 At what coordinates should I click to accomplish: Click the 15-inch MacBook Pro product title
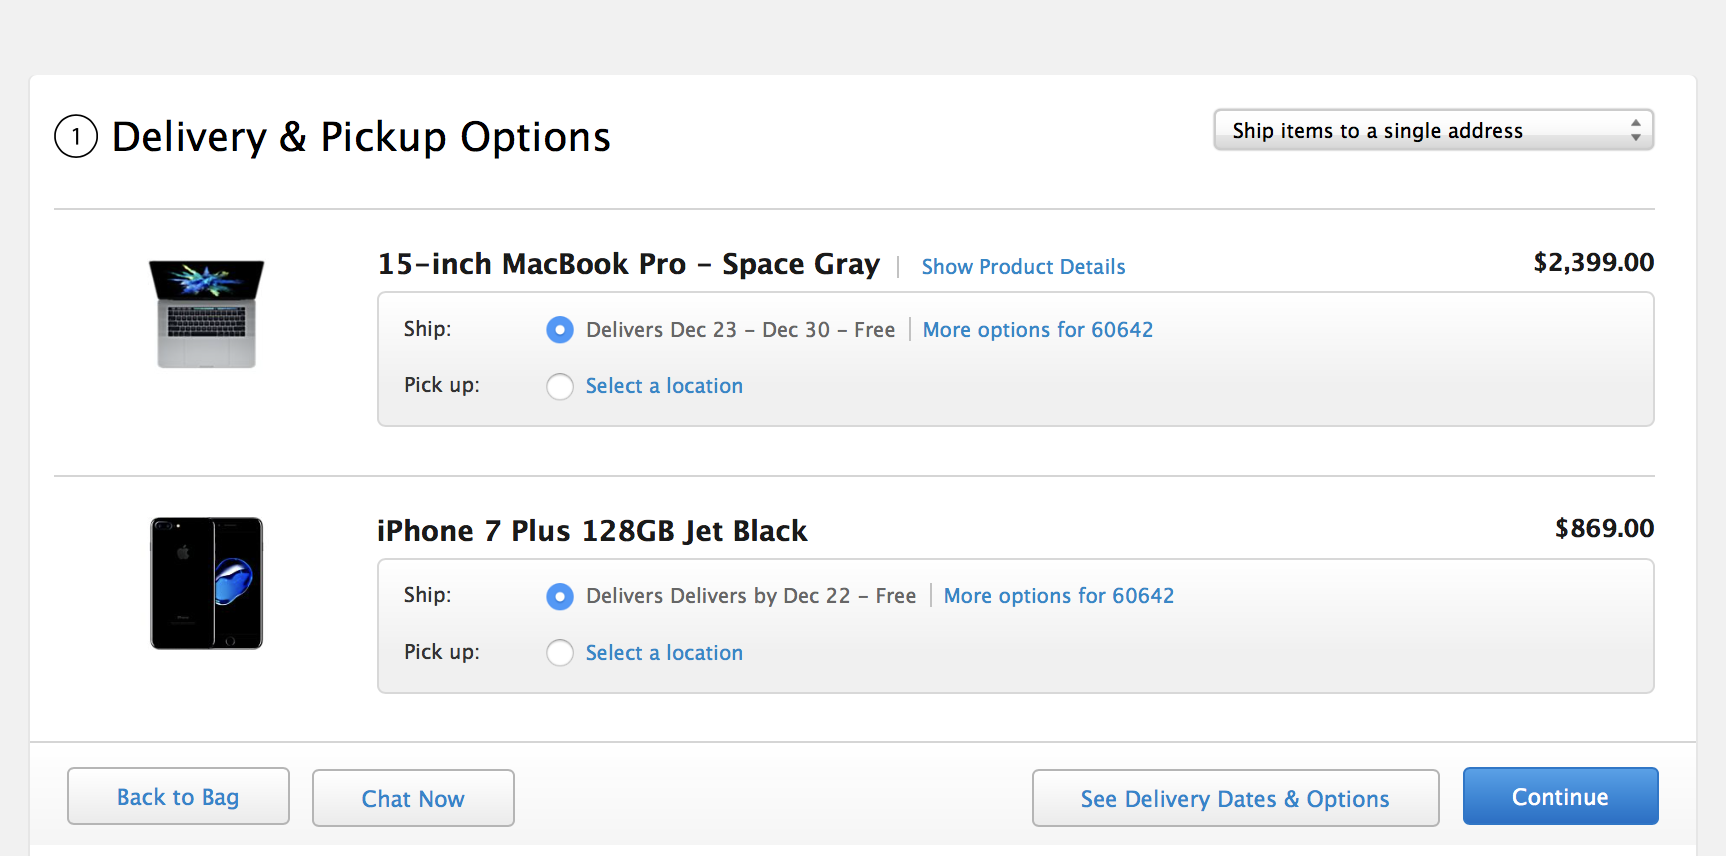(x=628, y=264)
